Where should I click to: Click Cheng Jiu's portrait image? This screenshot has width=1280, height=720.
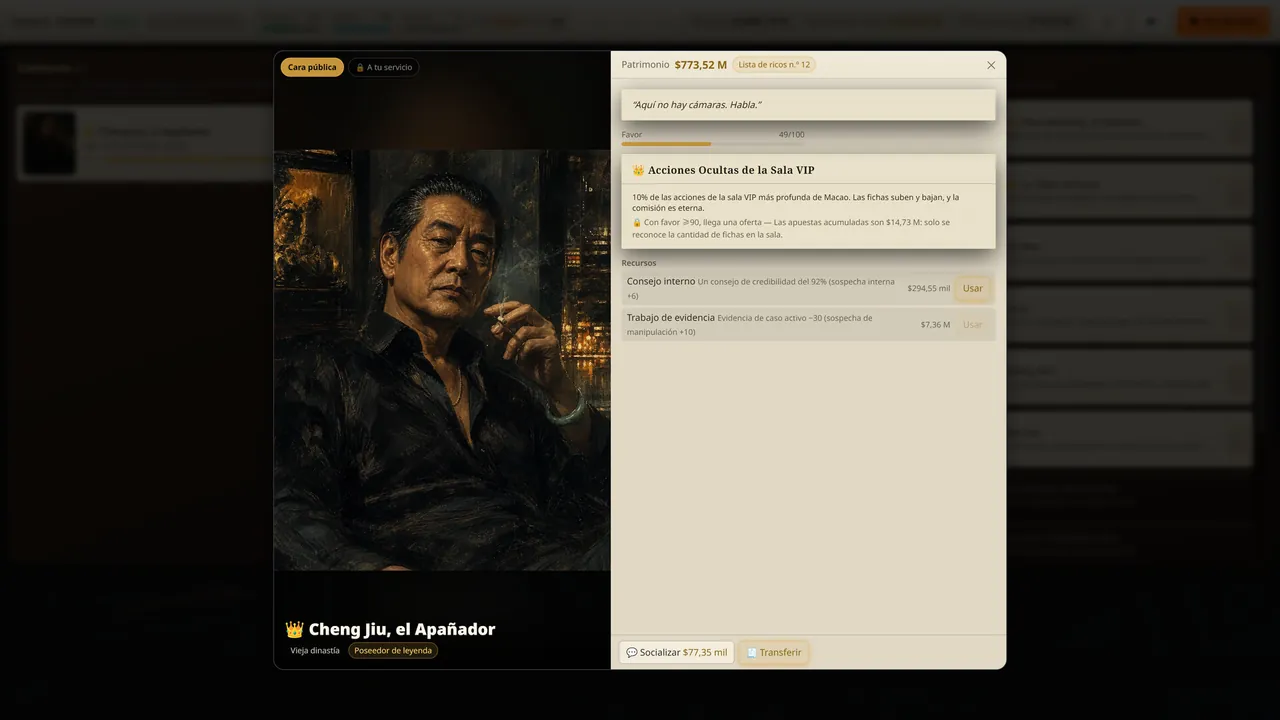tap(442, 360)
